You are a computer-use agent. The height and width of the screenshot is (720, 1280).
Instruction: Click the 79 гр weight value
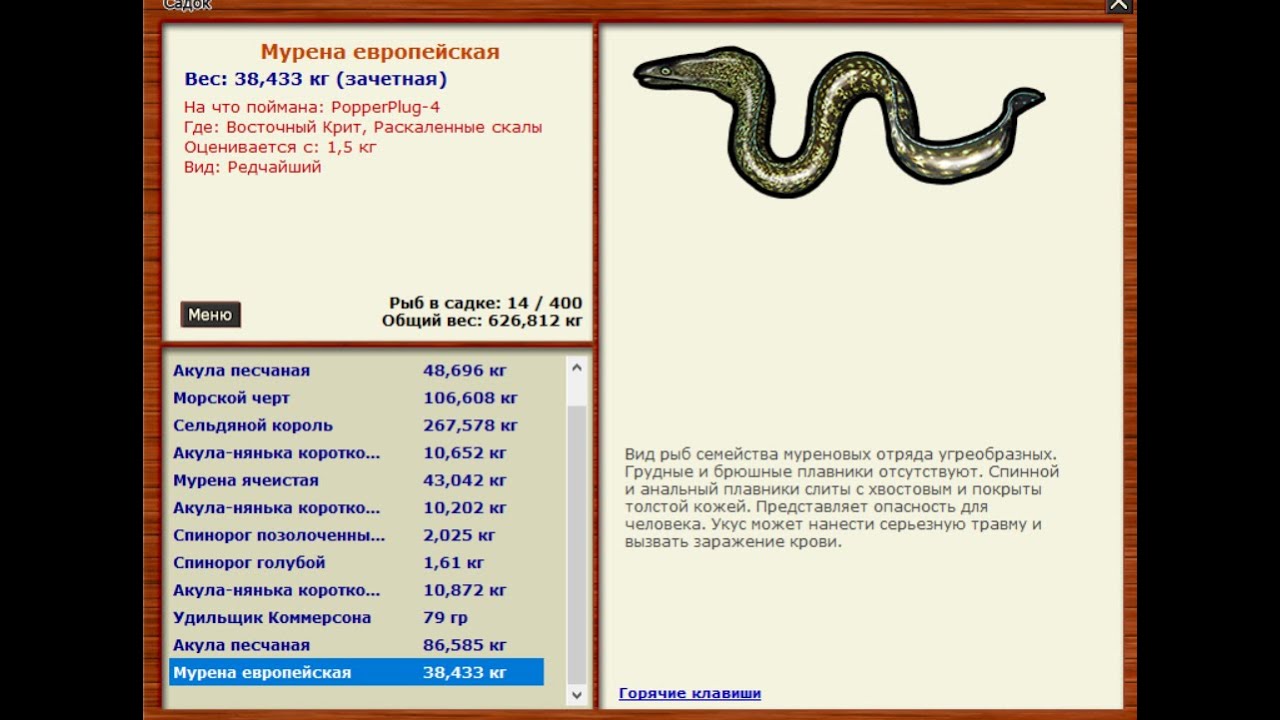[x=446, y=618]
